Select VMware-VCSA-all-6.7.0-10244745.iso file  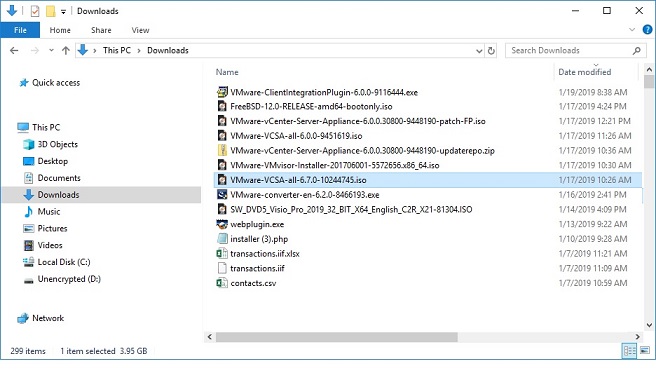pyautogui.click(x=298, y=180)
